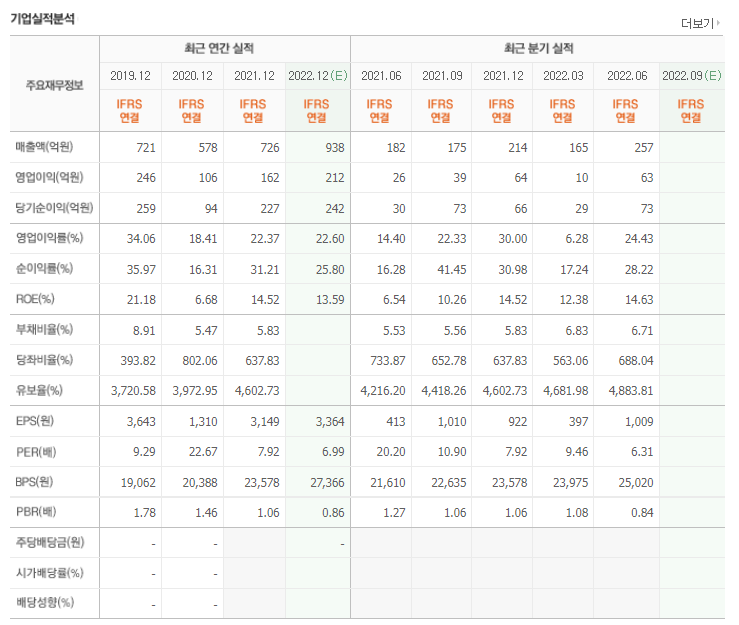Image resolution: width=739 pixels, height=625 pixels.
Task: Select the 유보율(%) row label
Action: pyautogui.click(x=39, y=390)
